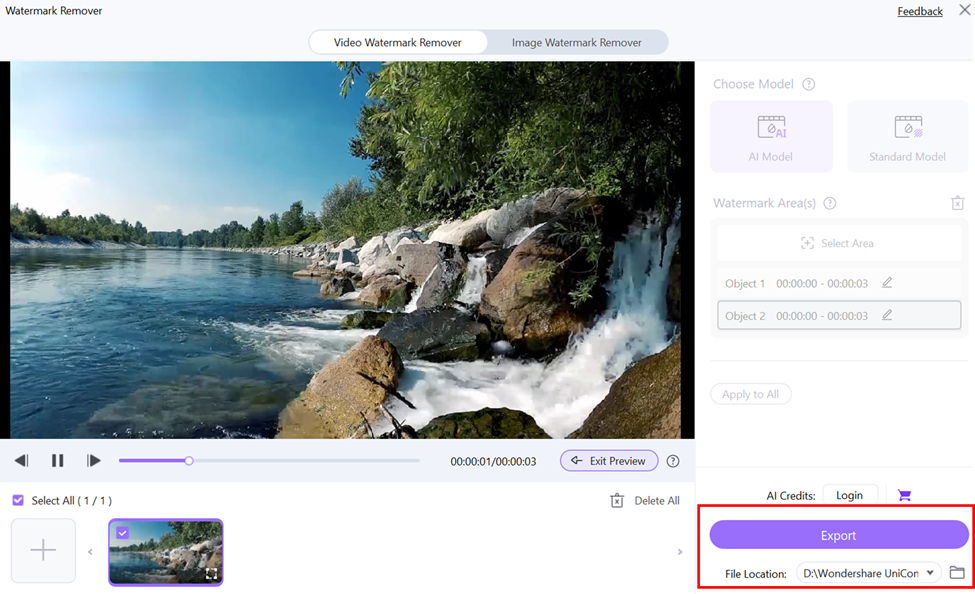Step back to previous frame

point(22,460)
